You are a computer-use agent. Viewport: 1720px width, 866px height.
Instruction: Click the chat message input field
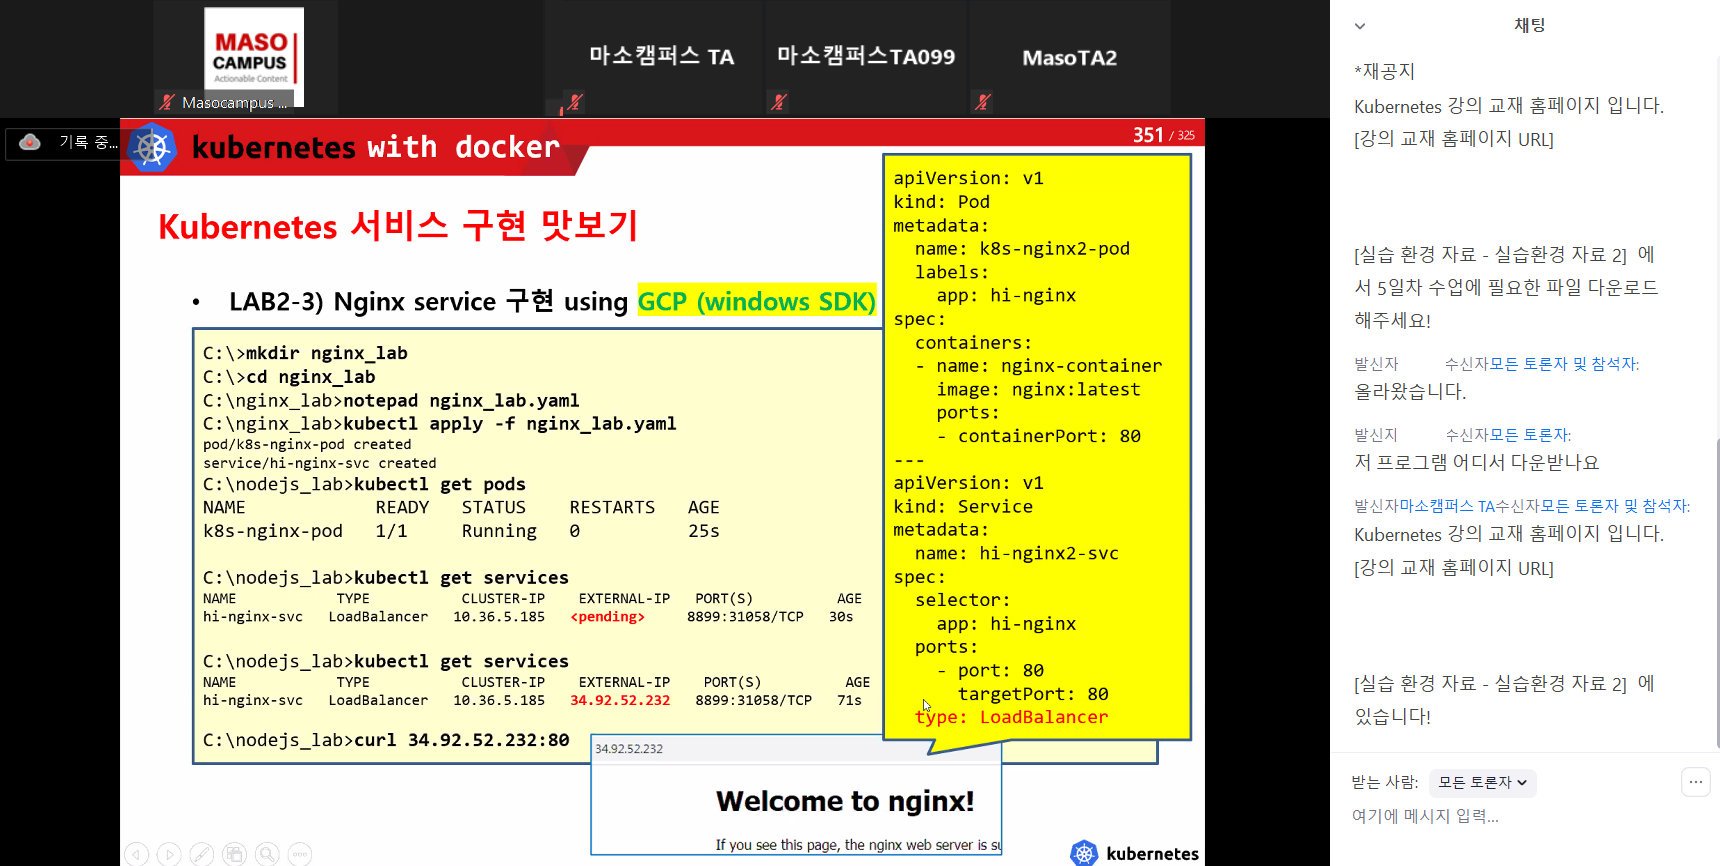click(1500, 816)
